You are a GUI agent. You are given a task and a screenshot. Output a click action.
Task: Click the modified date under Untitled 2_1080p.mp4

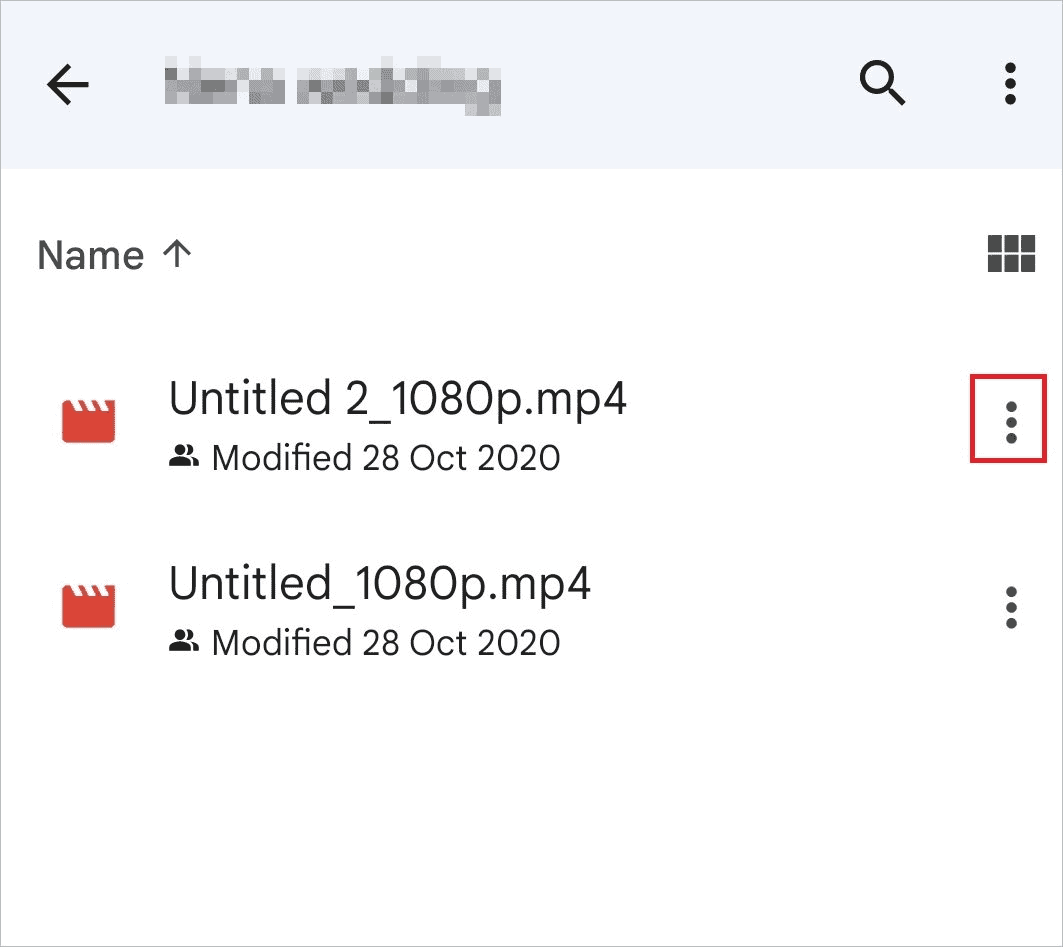(386, 459)
